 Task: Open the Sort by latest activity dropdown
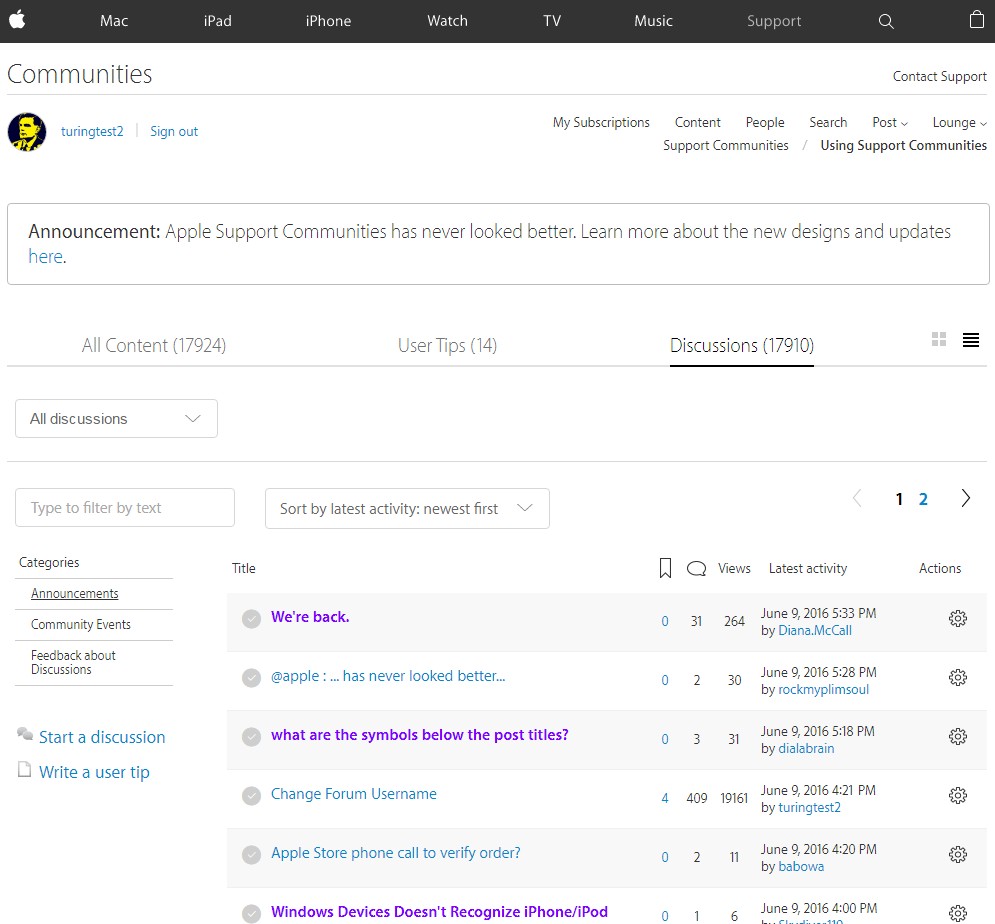click(x=406, y=508)
